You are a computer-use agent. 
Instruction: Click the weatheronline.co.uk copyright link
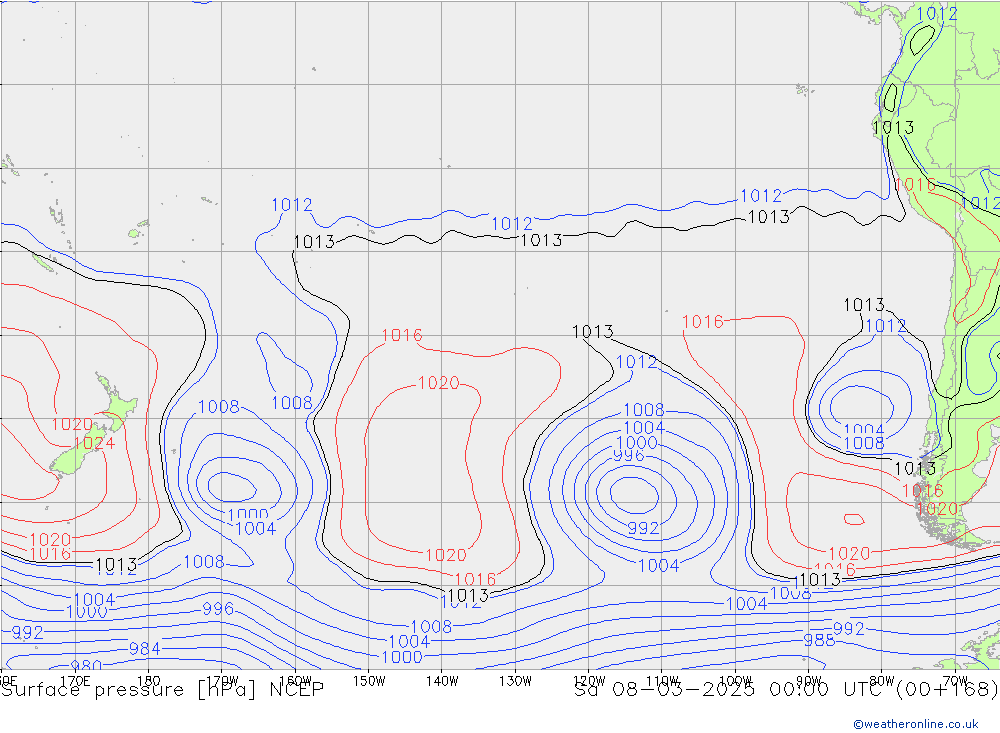point(916,724)
